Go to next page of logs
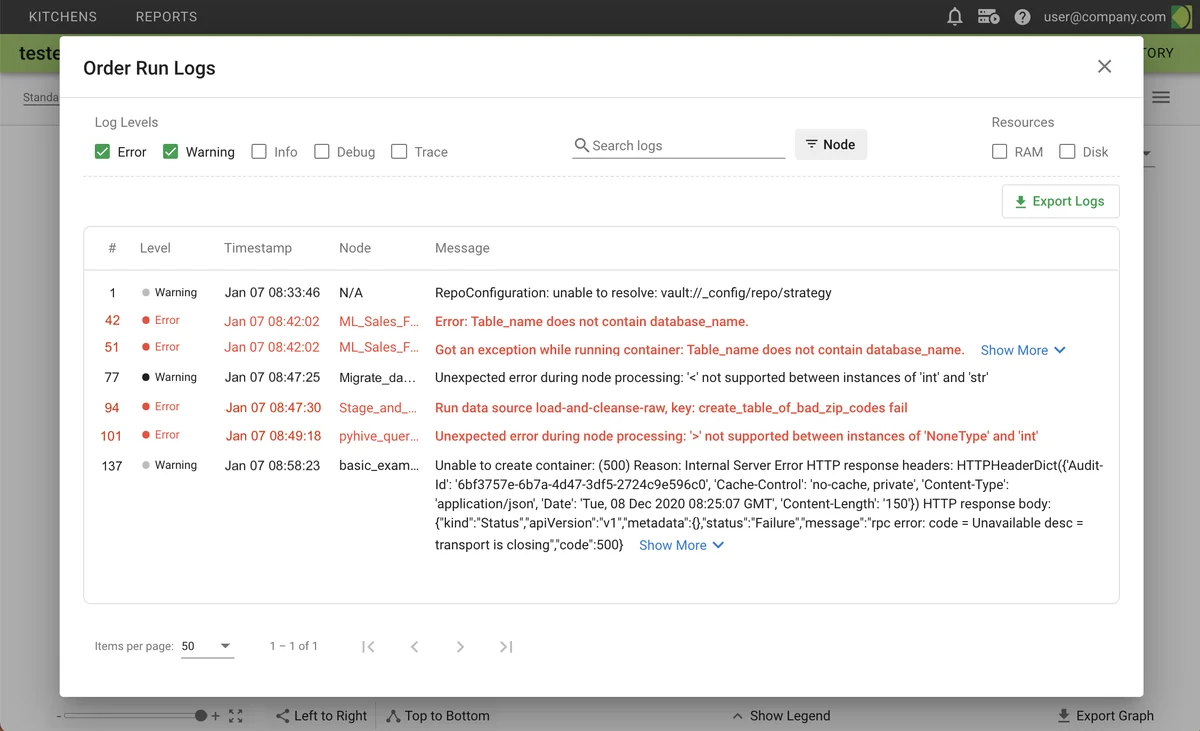The height and width of the screenshot is (731, 1200). click(x=460, y=647)
